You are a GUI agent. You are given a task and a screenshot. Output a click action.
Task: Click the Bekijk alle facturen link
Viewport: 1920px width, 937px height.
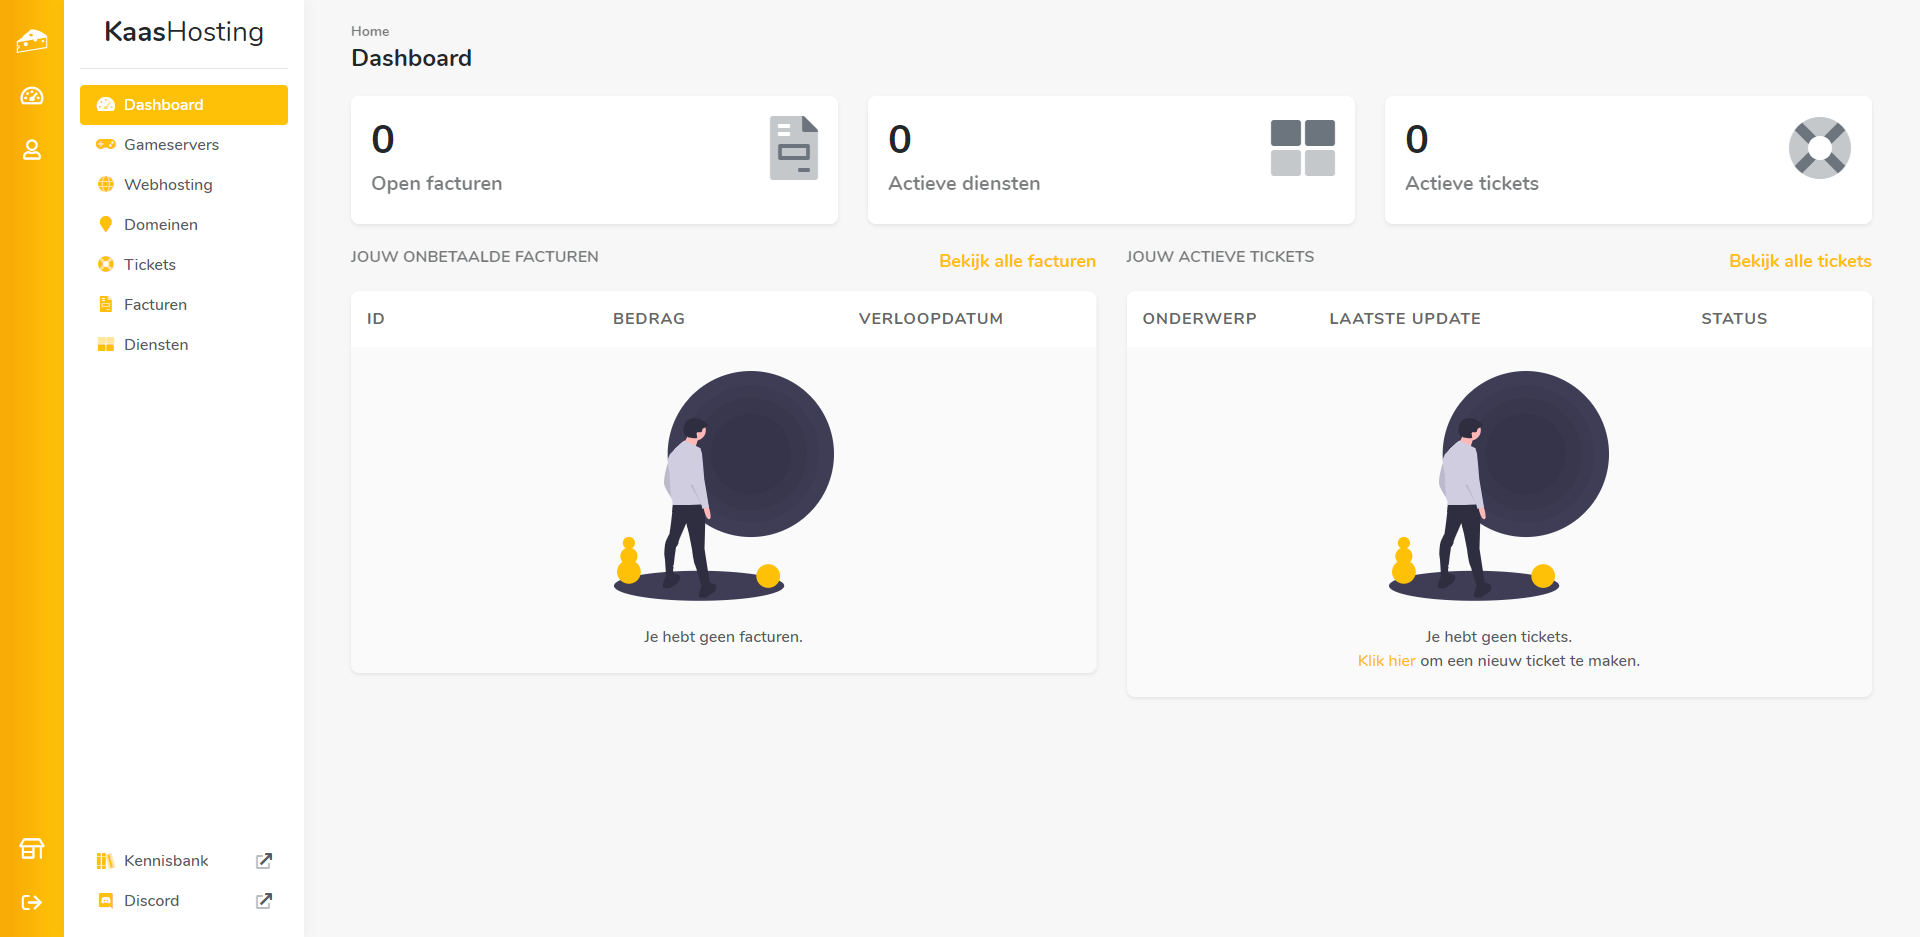pyautogui.click(x=1017, y=261)
